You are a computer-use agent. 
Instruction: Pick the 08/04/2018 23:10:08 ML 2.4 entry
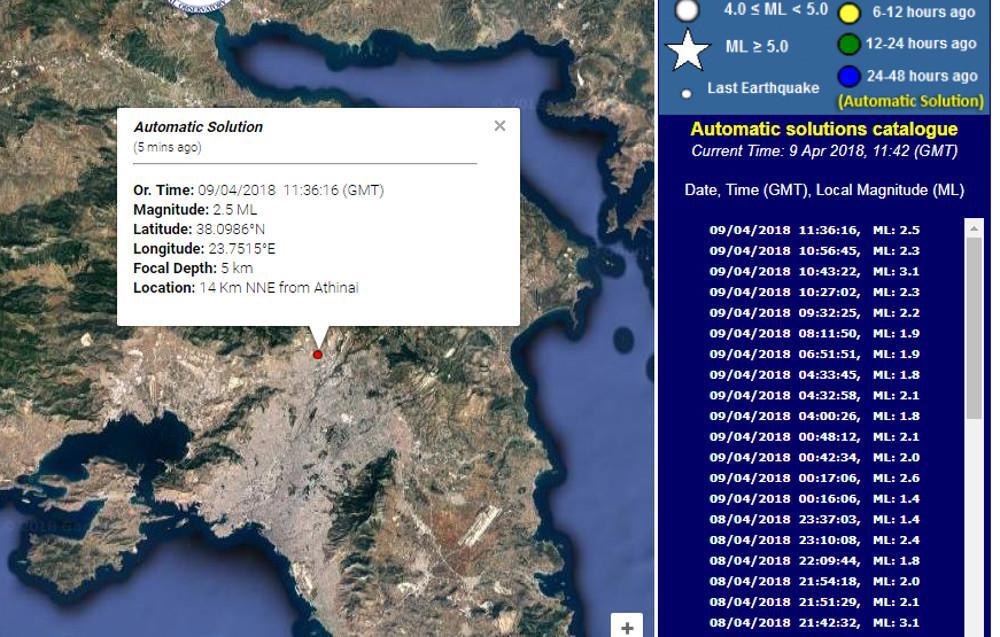point(814,540)
